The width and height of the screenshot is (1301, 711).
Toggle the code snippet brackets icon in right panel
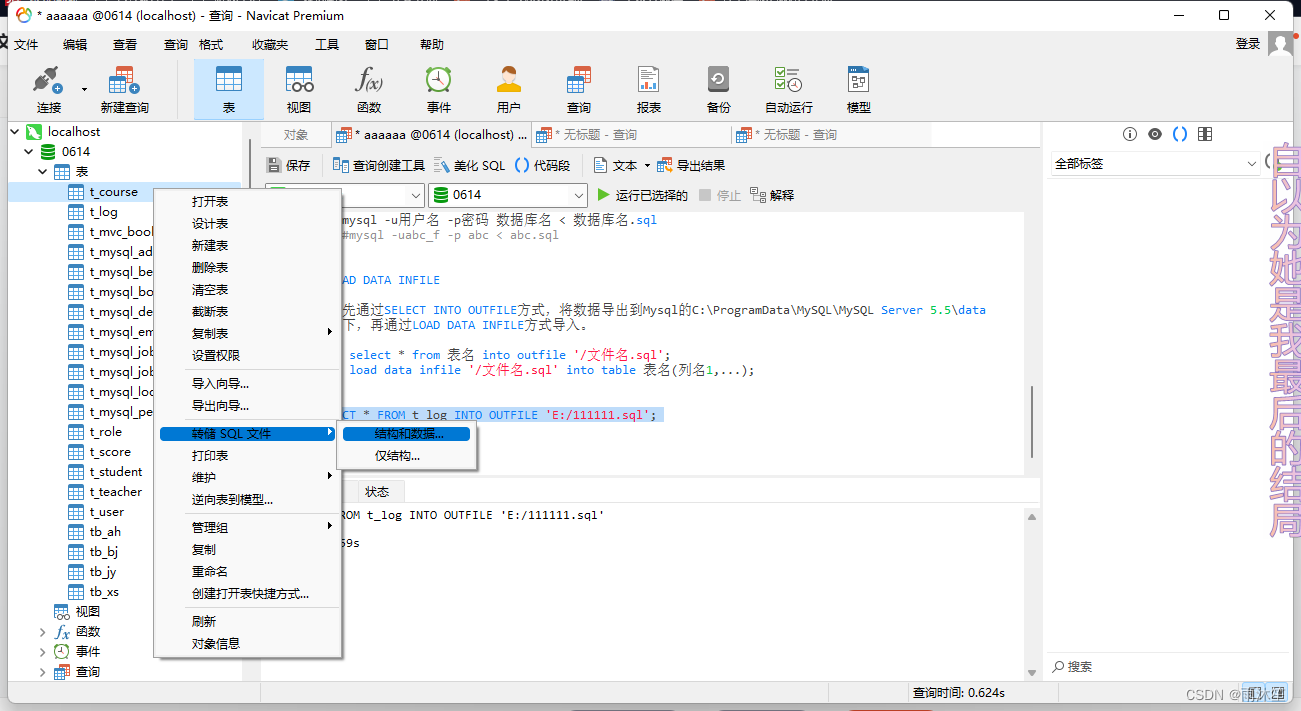pyautogui.click(x=1180, y=134)
